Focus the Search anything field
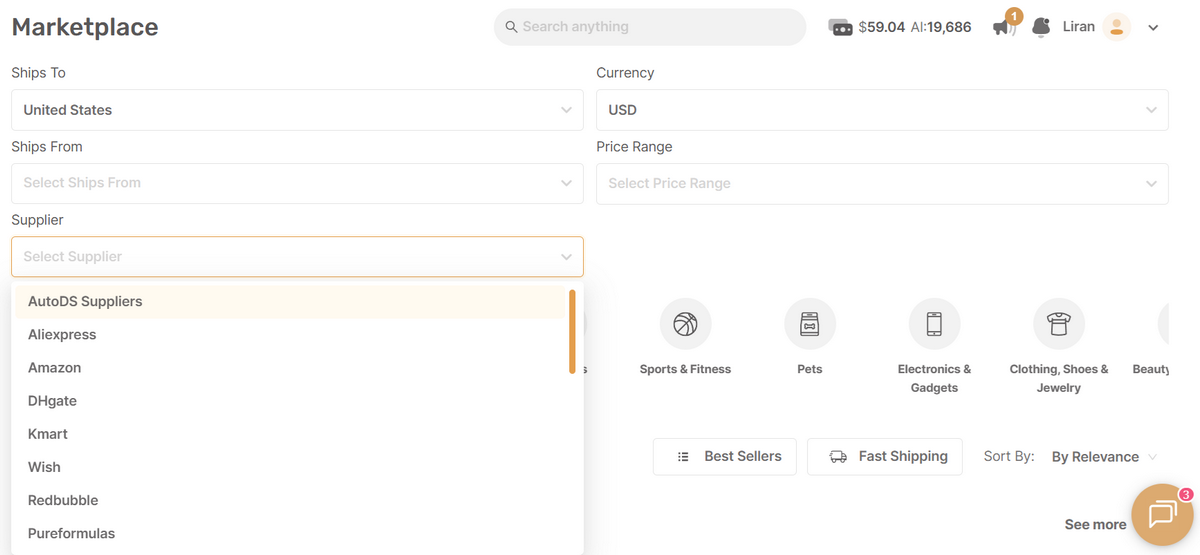This screenshot has width=1200, height=555. click(650, 27)
